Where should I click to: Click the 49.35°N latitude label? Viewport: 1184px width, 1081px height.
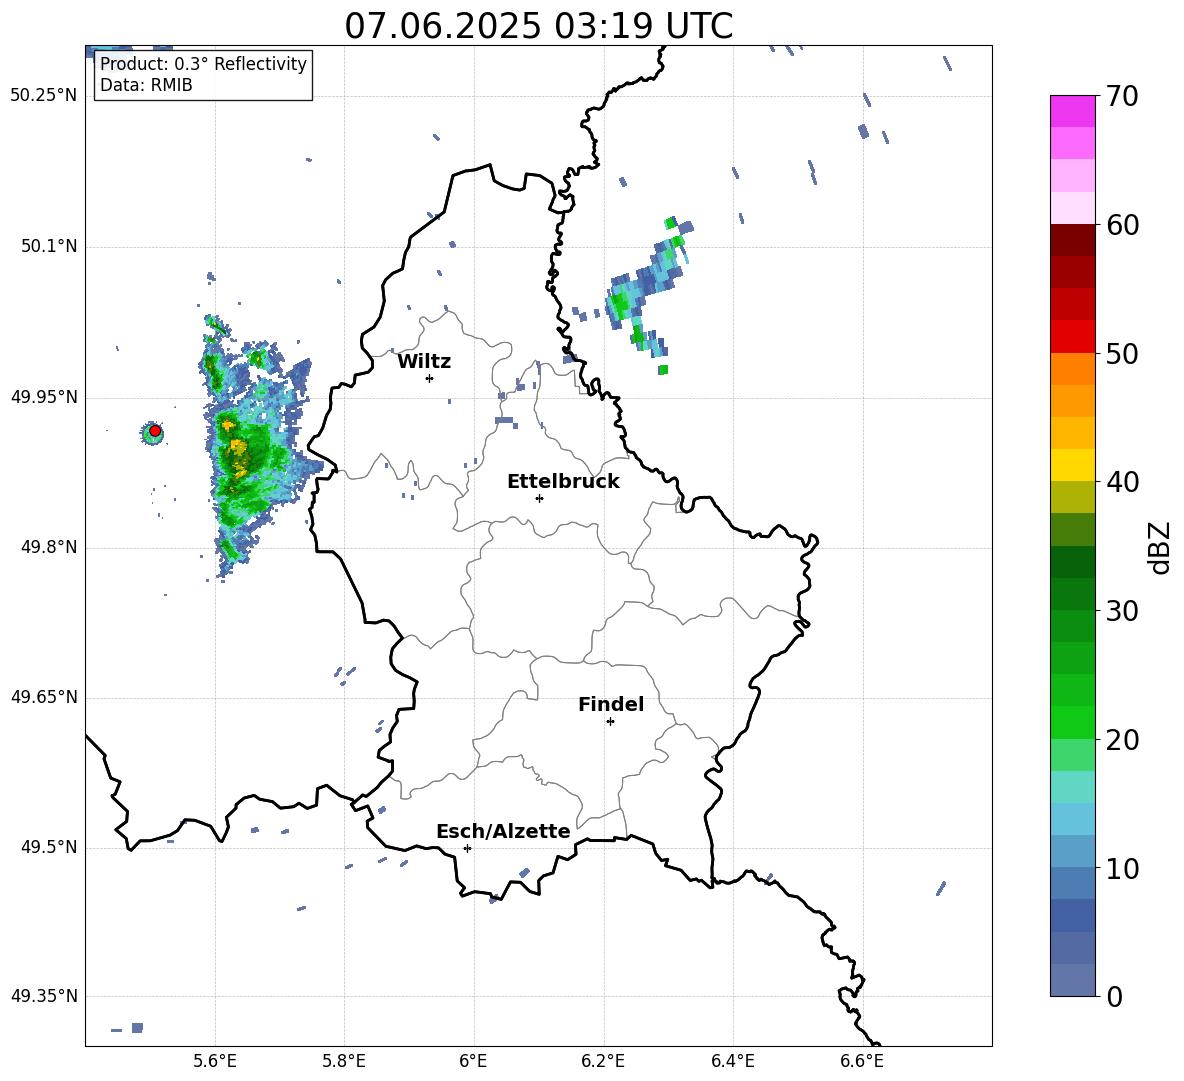(44, 996)
